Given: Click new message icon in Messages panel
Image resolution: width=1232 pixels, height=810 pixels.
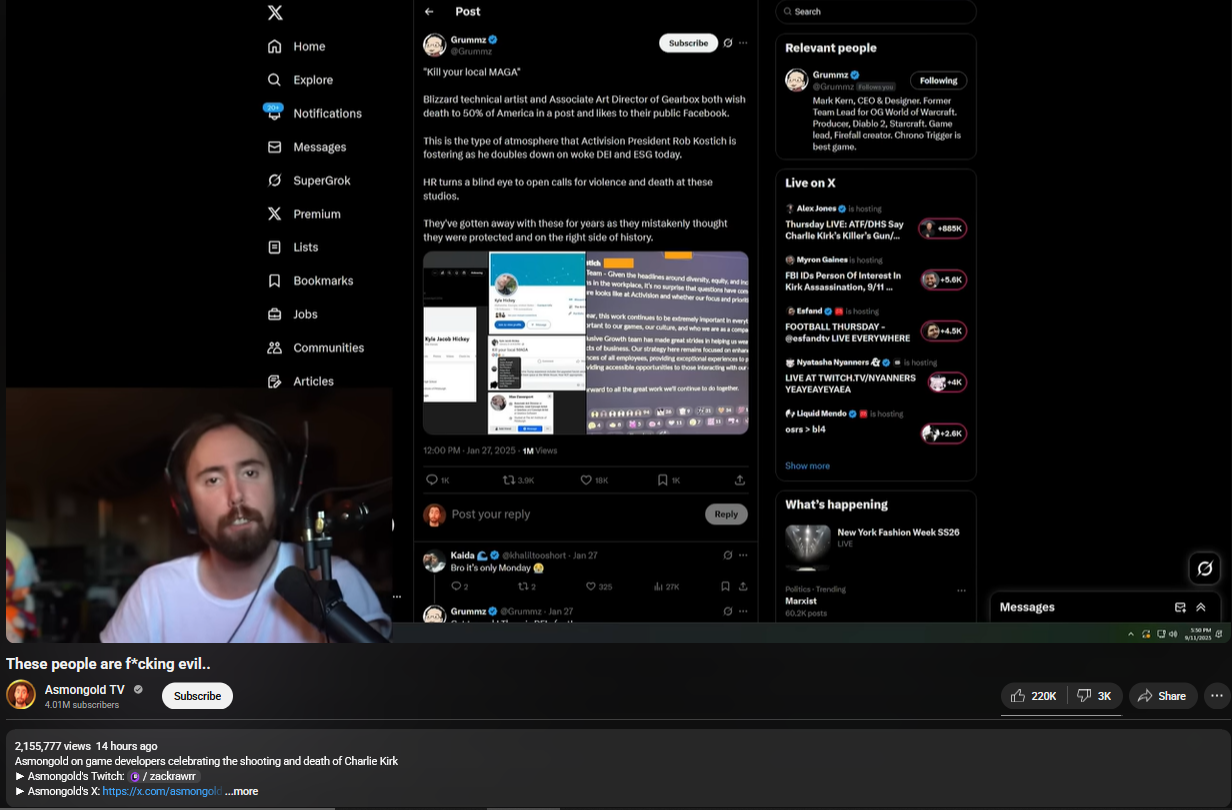Looking at the screenshot, I should point(1180,607).
